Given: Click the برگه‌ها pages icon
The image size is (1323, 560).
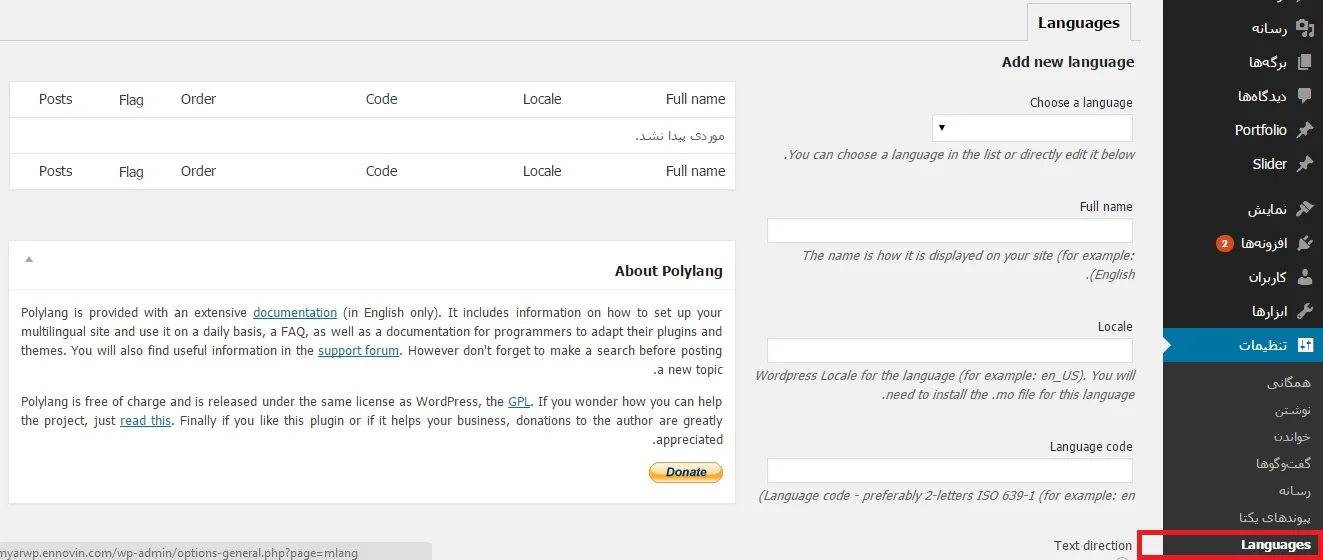Looking at the screenshot, I should 1304,62.
